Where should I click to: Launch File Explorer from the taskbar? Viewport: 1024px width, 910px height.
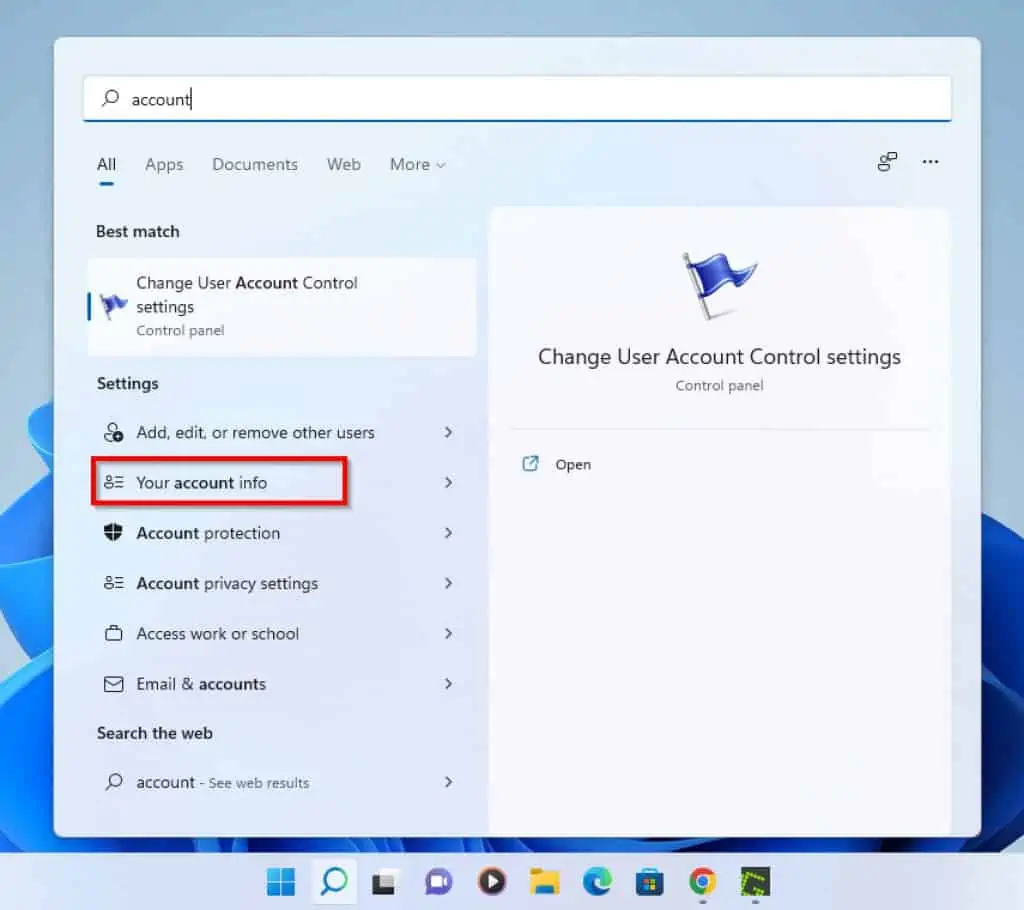coord(544,881)
